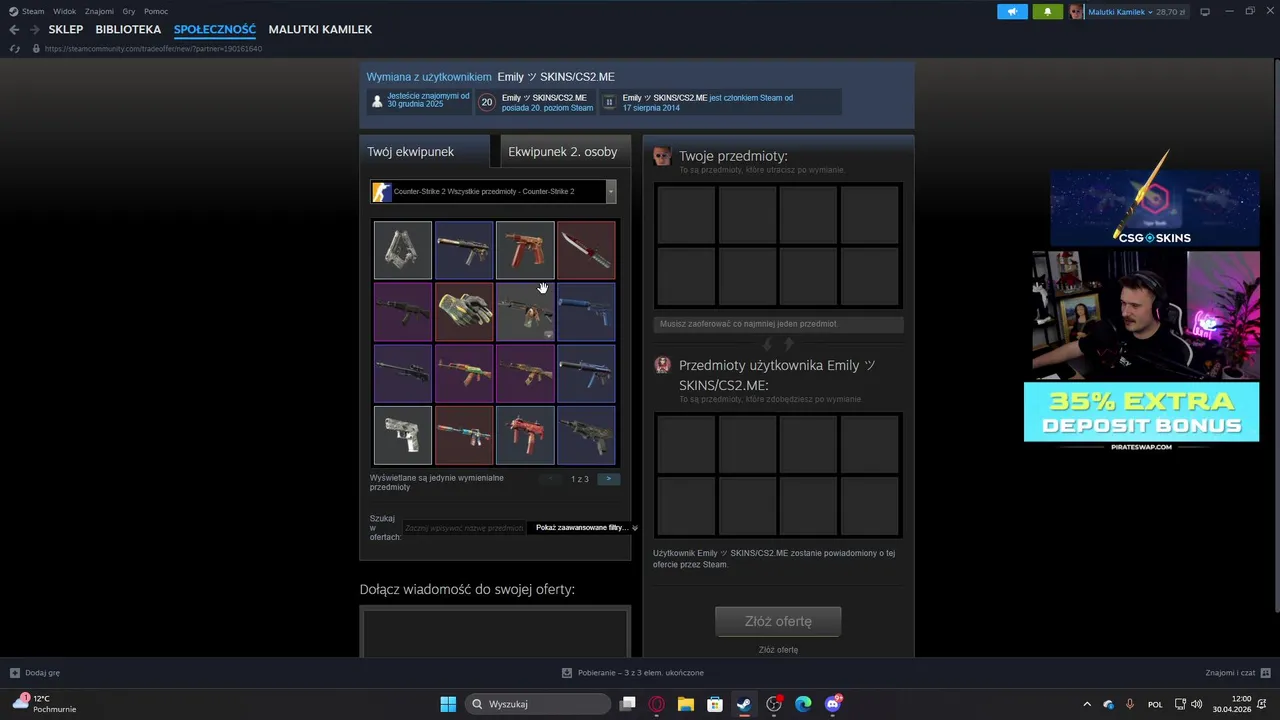Click the page URL address bar
The height and width of the screenshot is (720, 1280).
click(153, 48)
